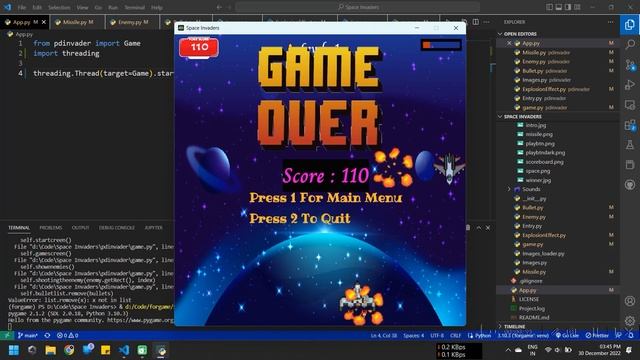Open the Remote Explorer view icon
The width and height of the screenshot is (640, 360).
point(630,105)
